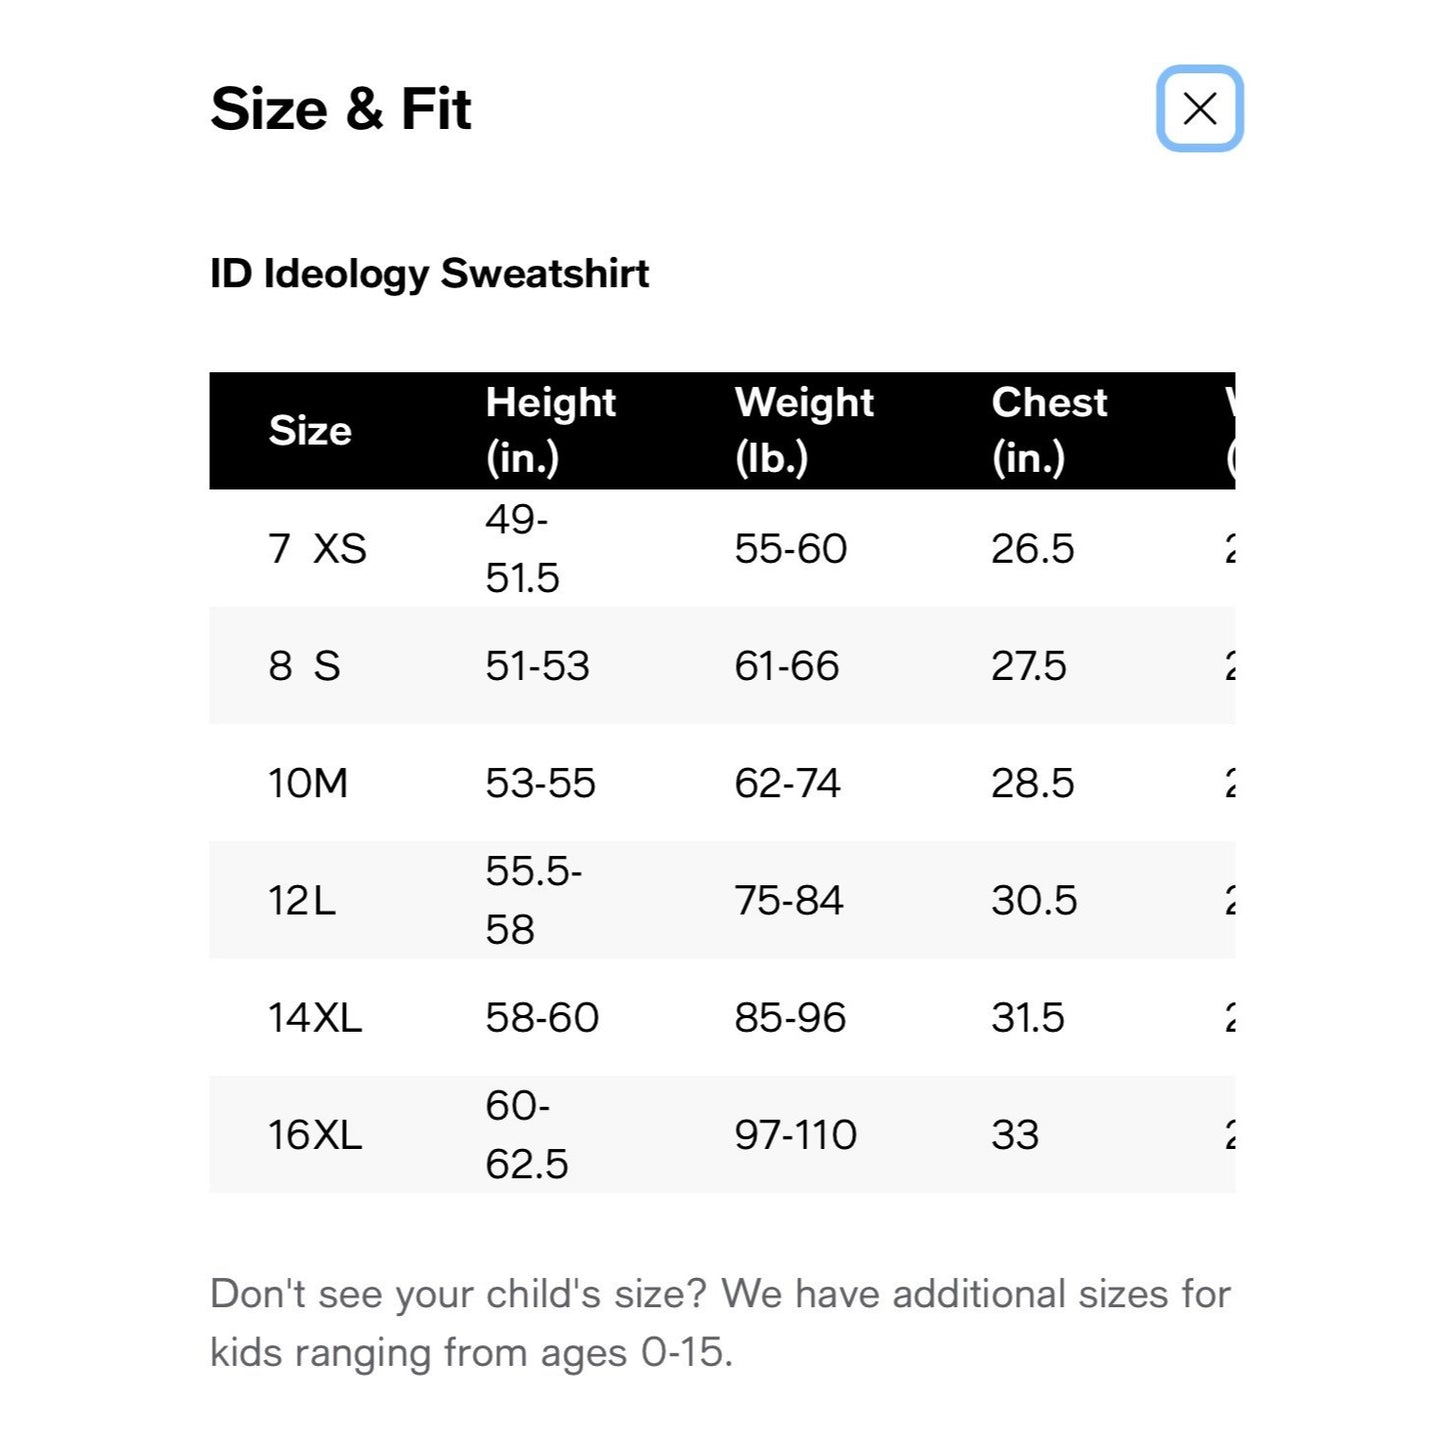Click the 12L size cell

(x=301, y=900)
